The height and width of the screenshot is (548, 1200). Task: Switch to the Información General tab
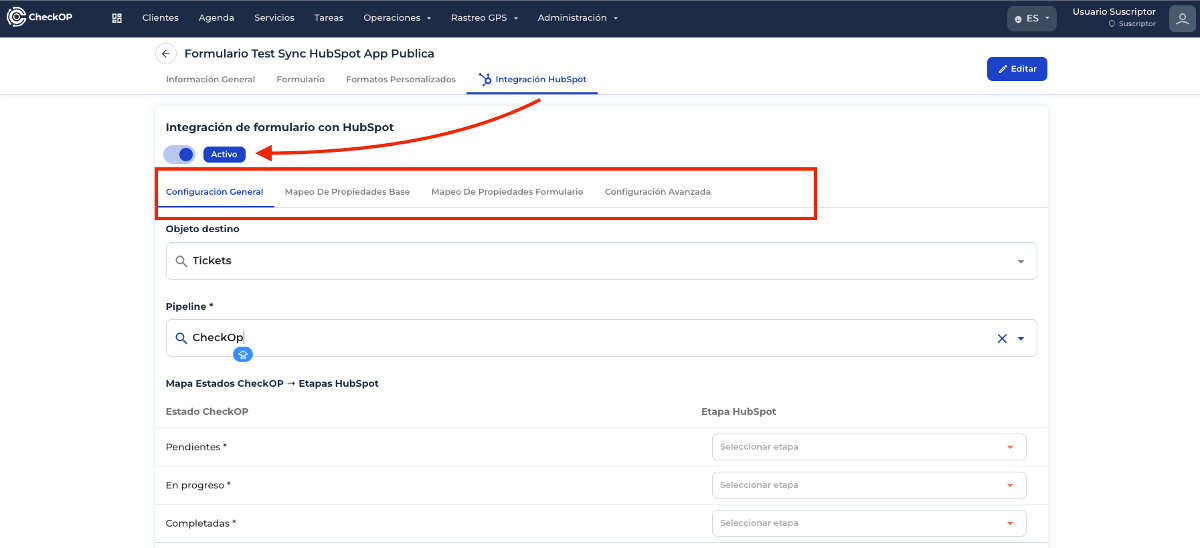click(210, 79)
